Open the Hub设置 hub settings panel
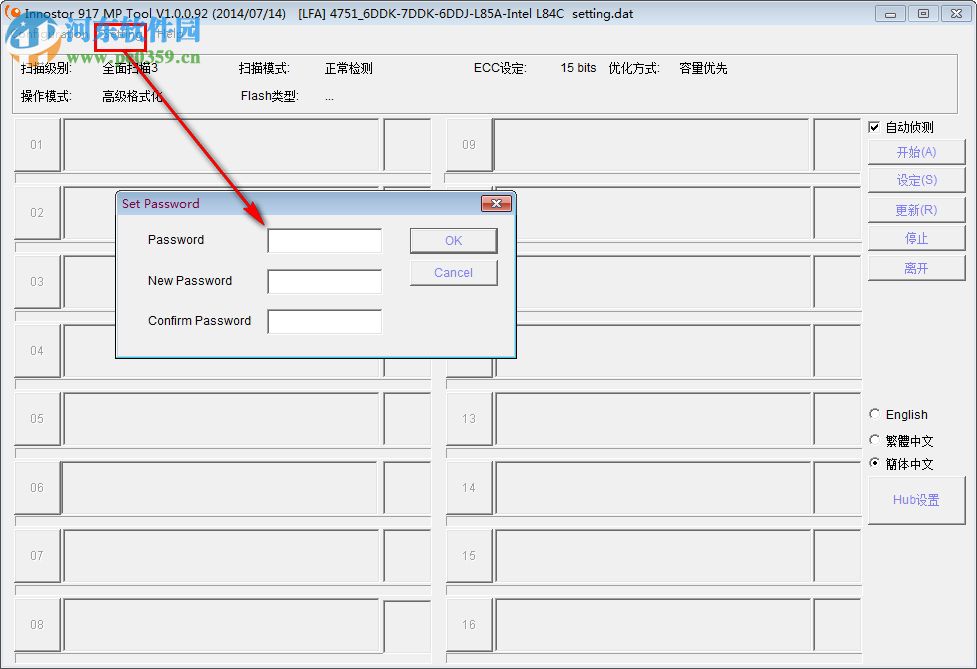 916,500
